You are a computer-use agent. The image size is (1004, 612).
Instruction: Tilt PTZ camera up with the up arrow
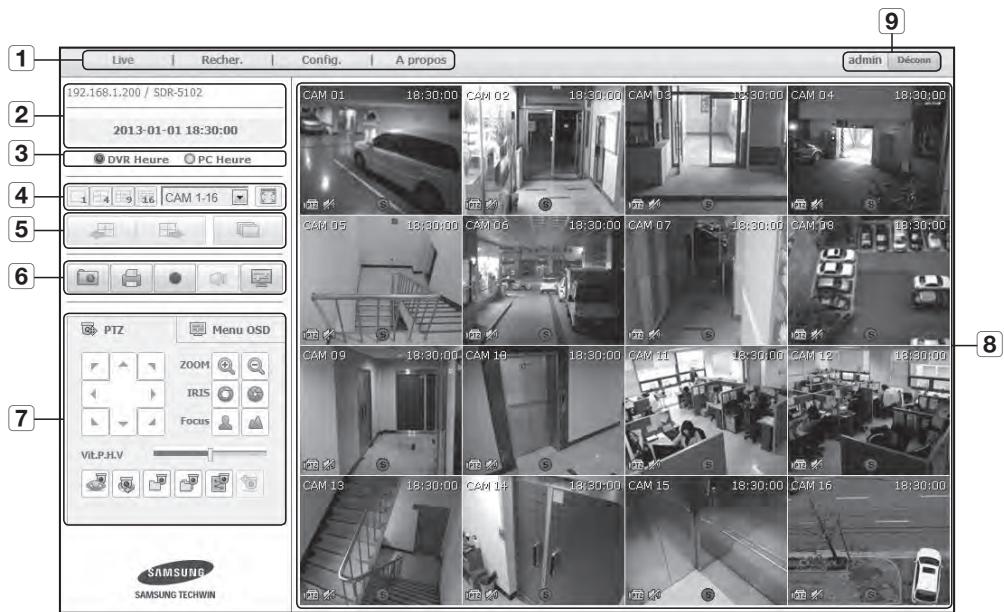123,366
